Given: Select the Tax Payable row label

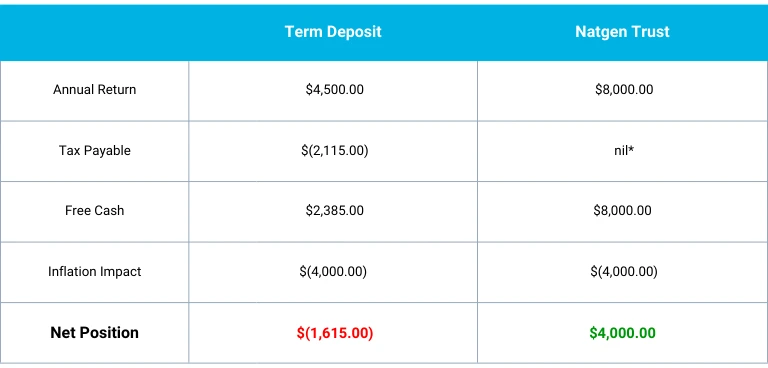Looking at the screenshot, I should (x=95, y=150).
